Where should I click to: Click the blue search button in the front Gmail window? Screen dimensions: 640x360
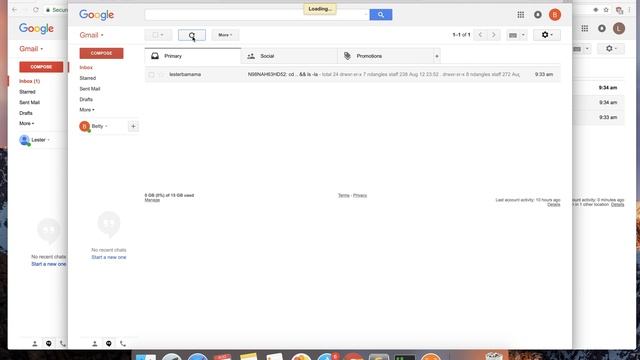point(380,15)
